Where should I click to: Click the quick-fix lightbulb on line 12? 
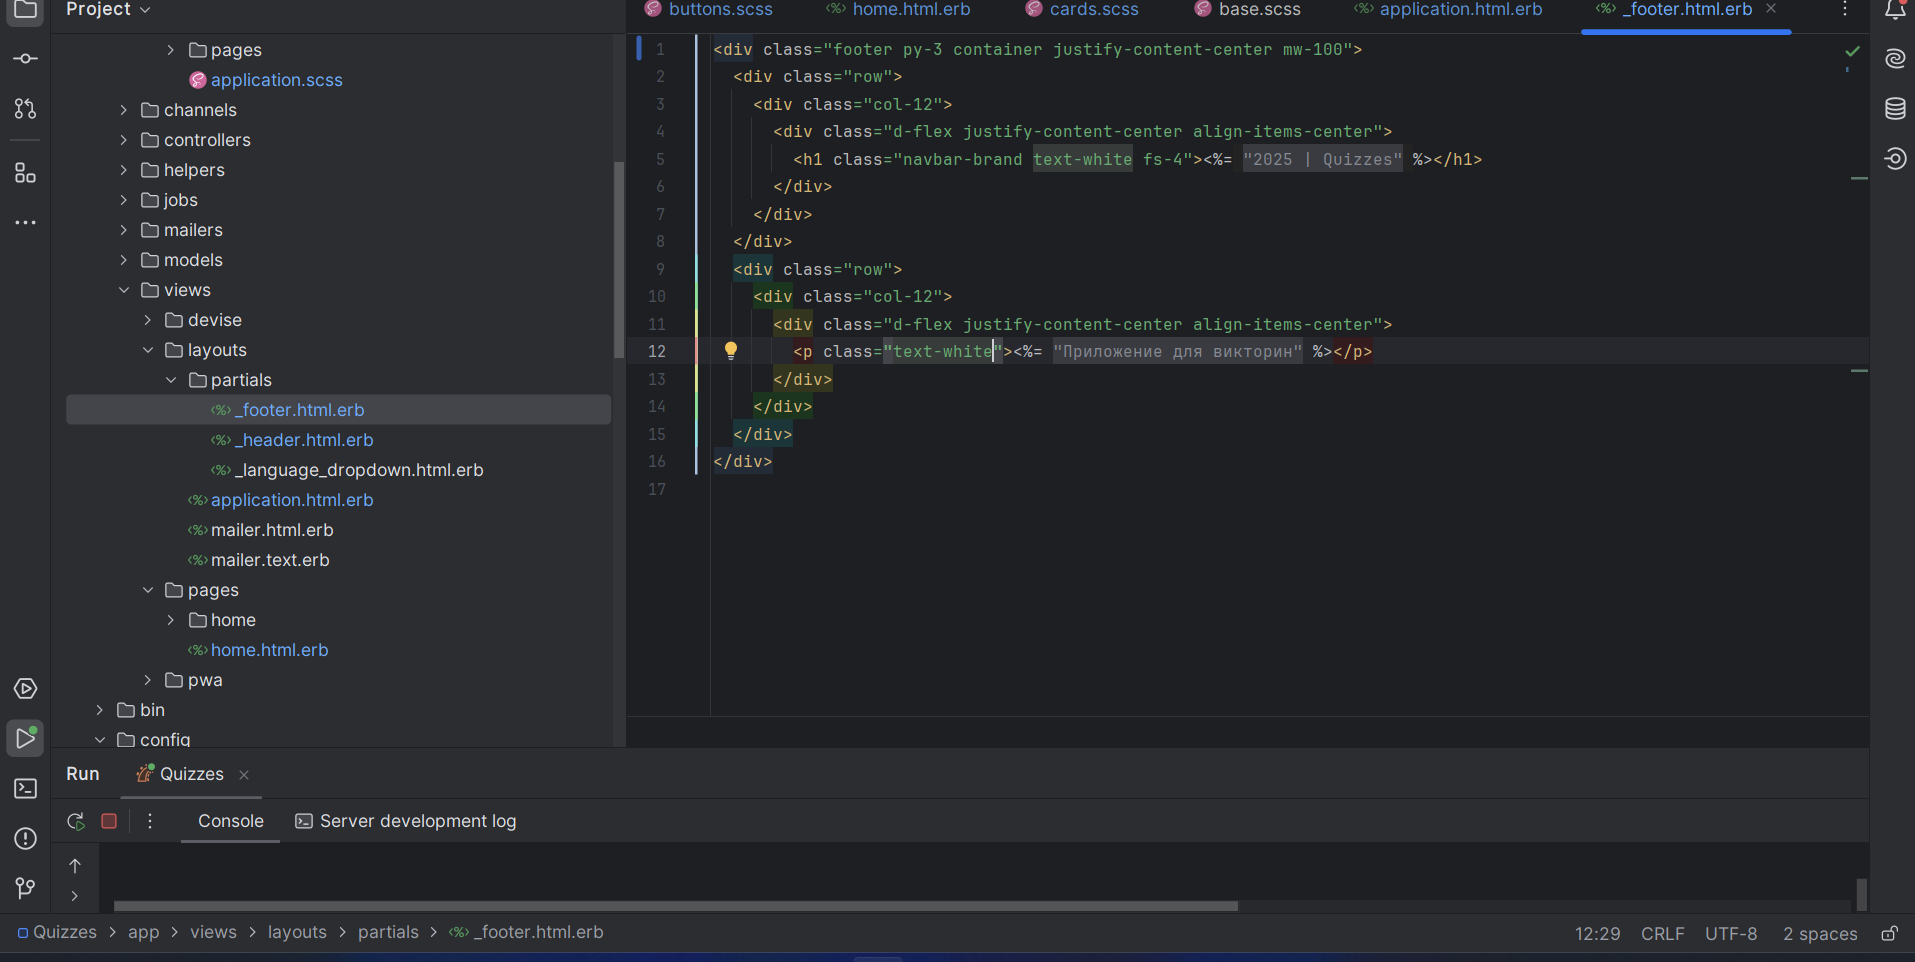731,351
